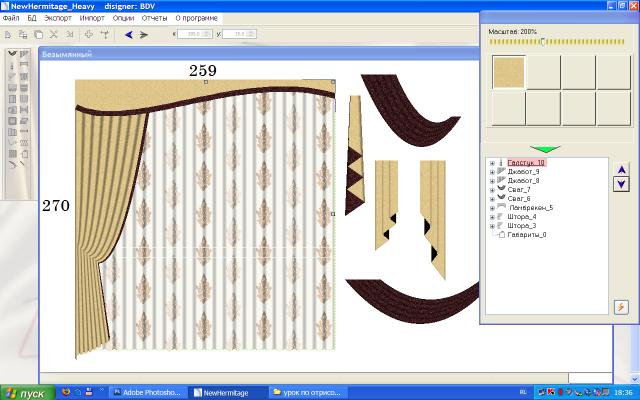Move selected layer down with blue arrow
The image size is (640, 400).
(621, 184)
